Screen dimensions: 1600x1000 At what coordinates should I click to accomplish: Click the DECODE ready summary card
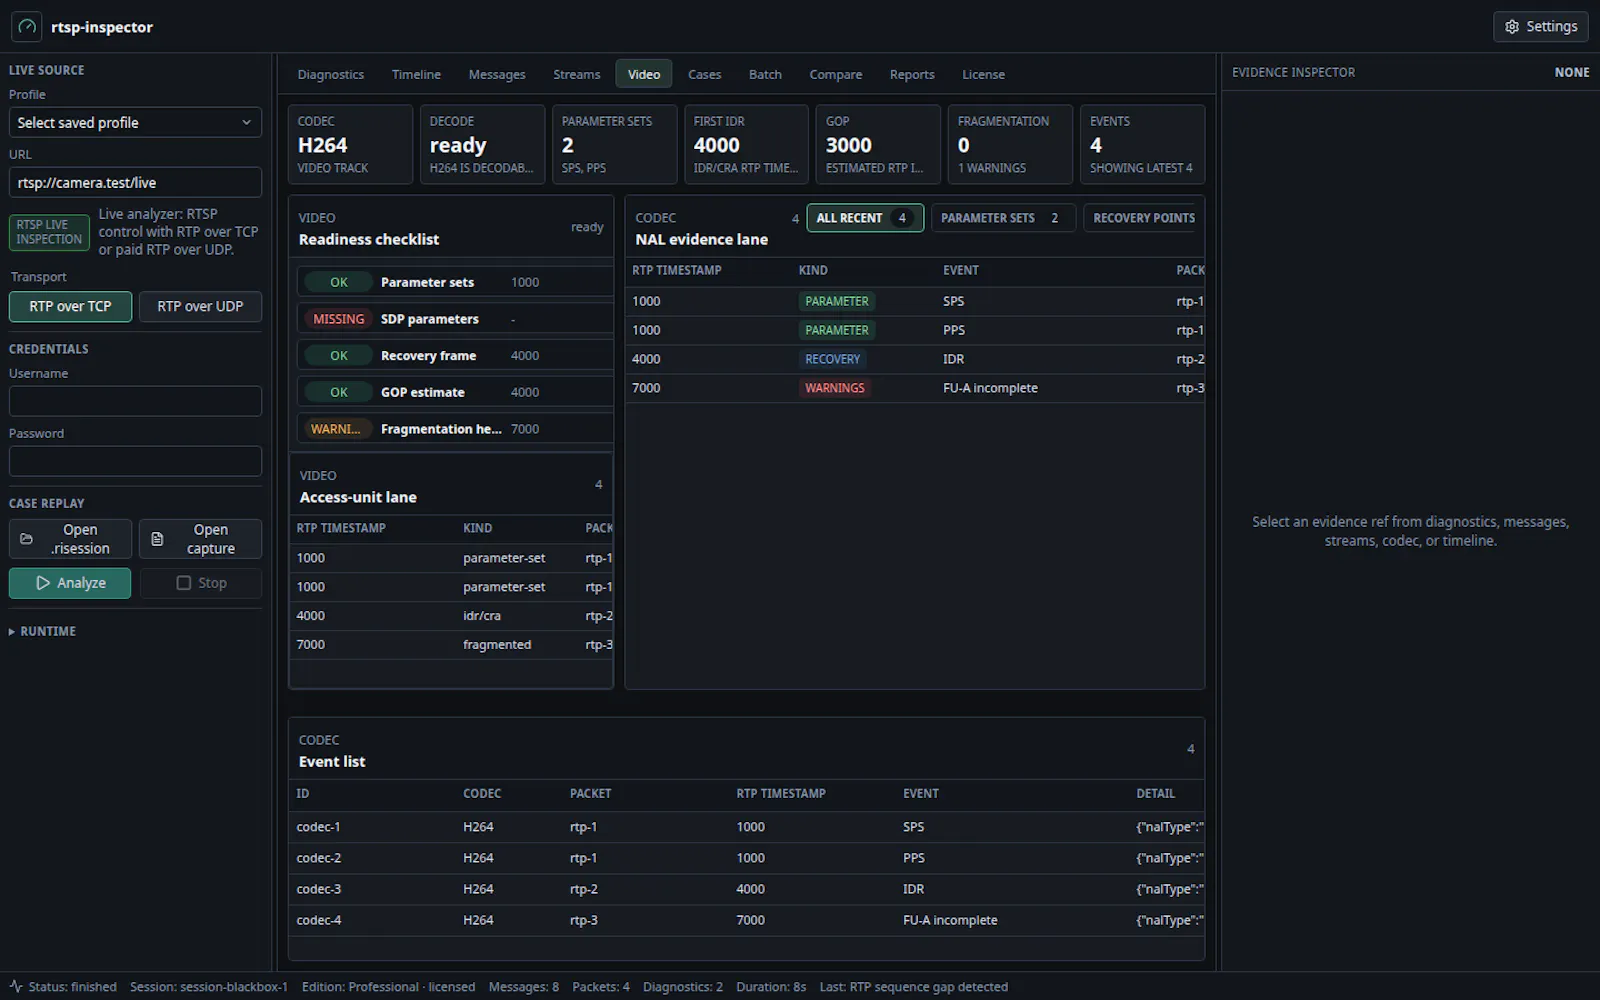click(482, 144)
